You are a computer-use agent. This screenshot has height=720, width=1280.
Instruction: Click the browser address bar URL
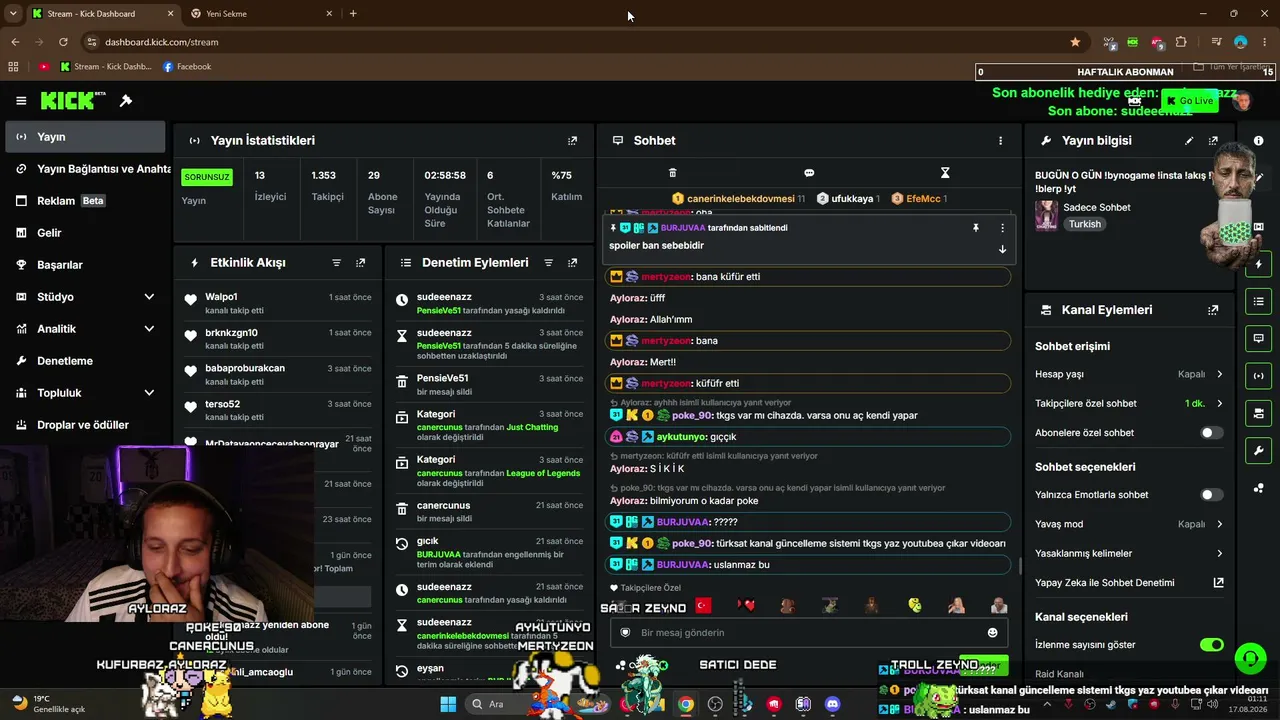point(162,42)
